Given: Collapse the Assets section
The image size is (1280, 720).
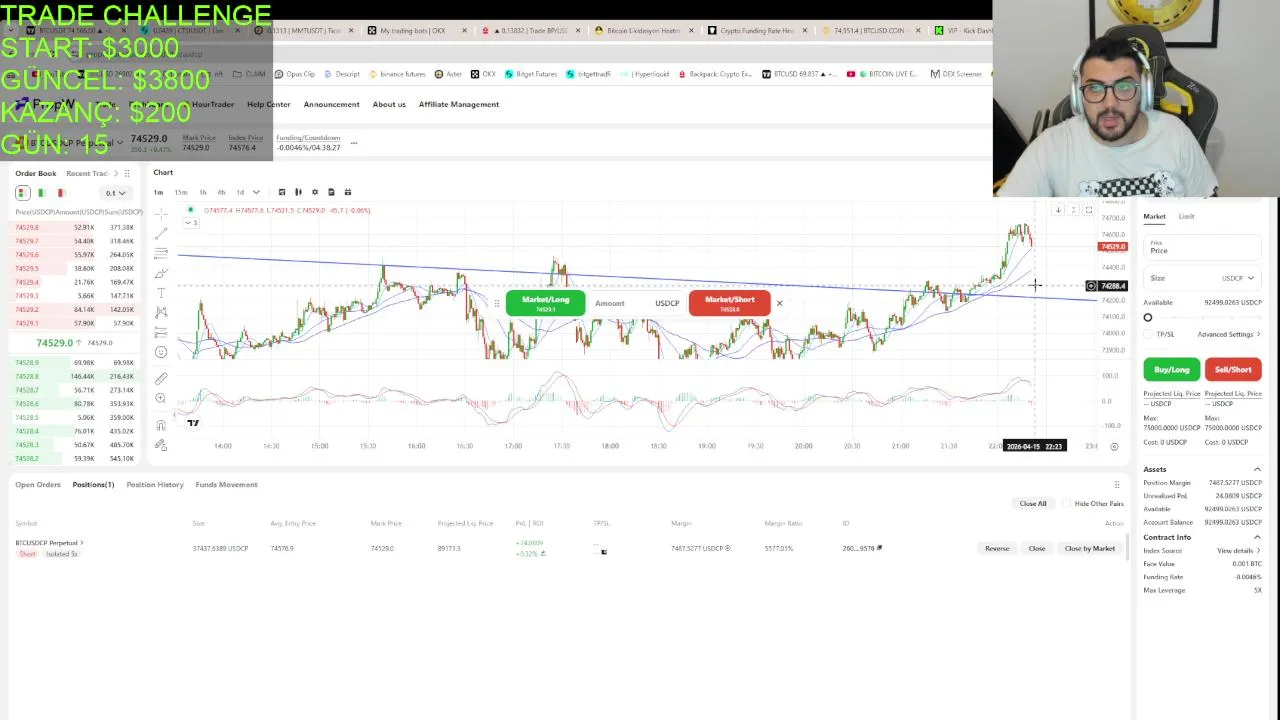Looking at the screenshot, I should click(1257, 469).
